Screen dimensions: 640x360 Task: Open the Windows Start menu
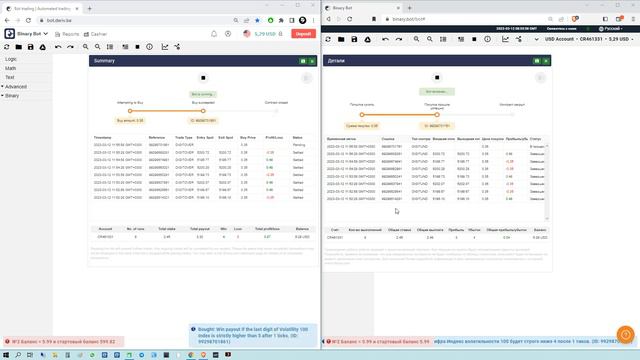click(6, 355)
